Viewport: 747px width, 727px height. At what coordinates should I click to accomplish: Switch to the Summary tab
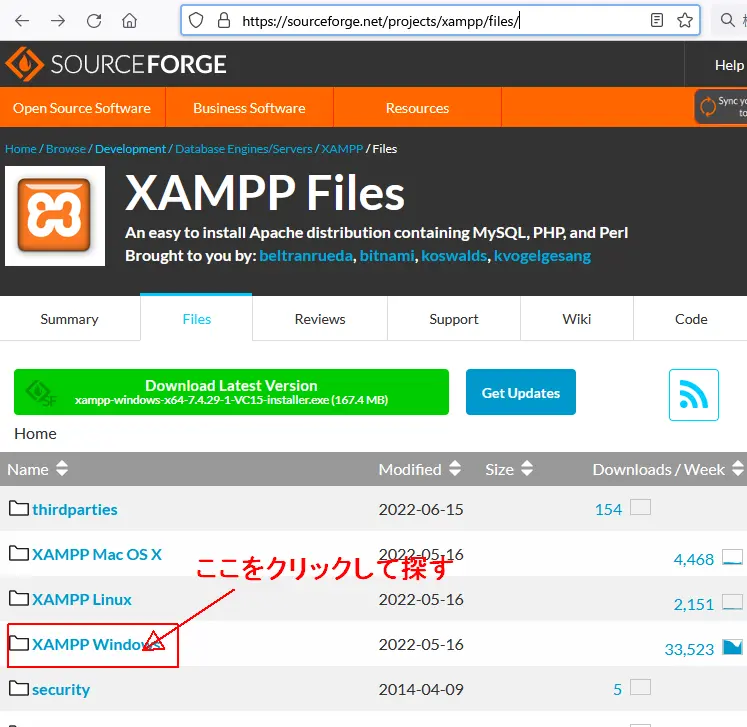tap(70, 319)
